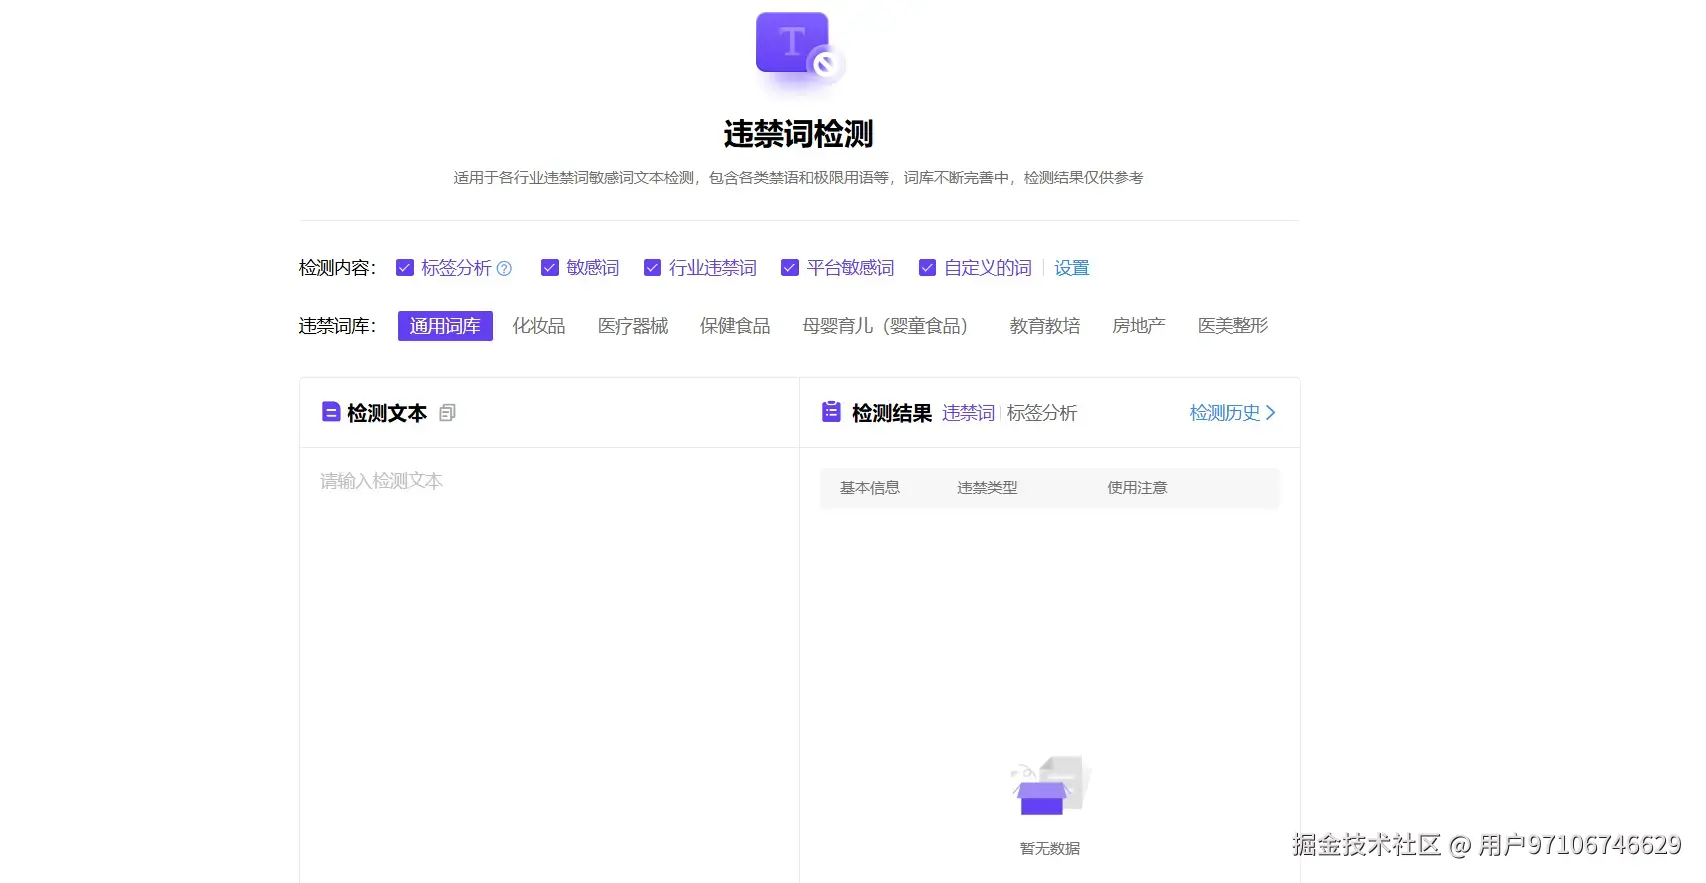This screenshot has width=1706, height=883.
Task: Click the 暂无数据 text
Action: tap(1050, 849)
